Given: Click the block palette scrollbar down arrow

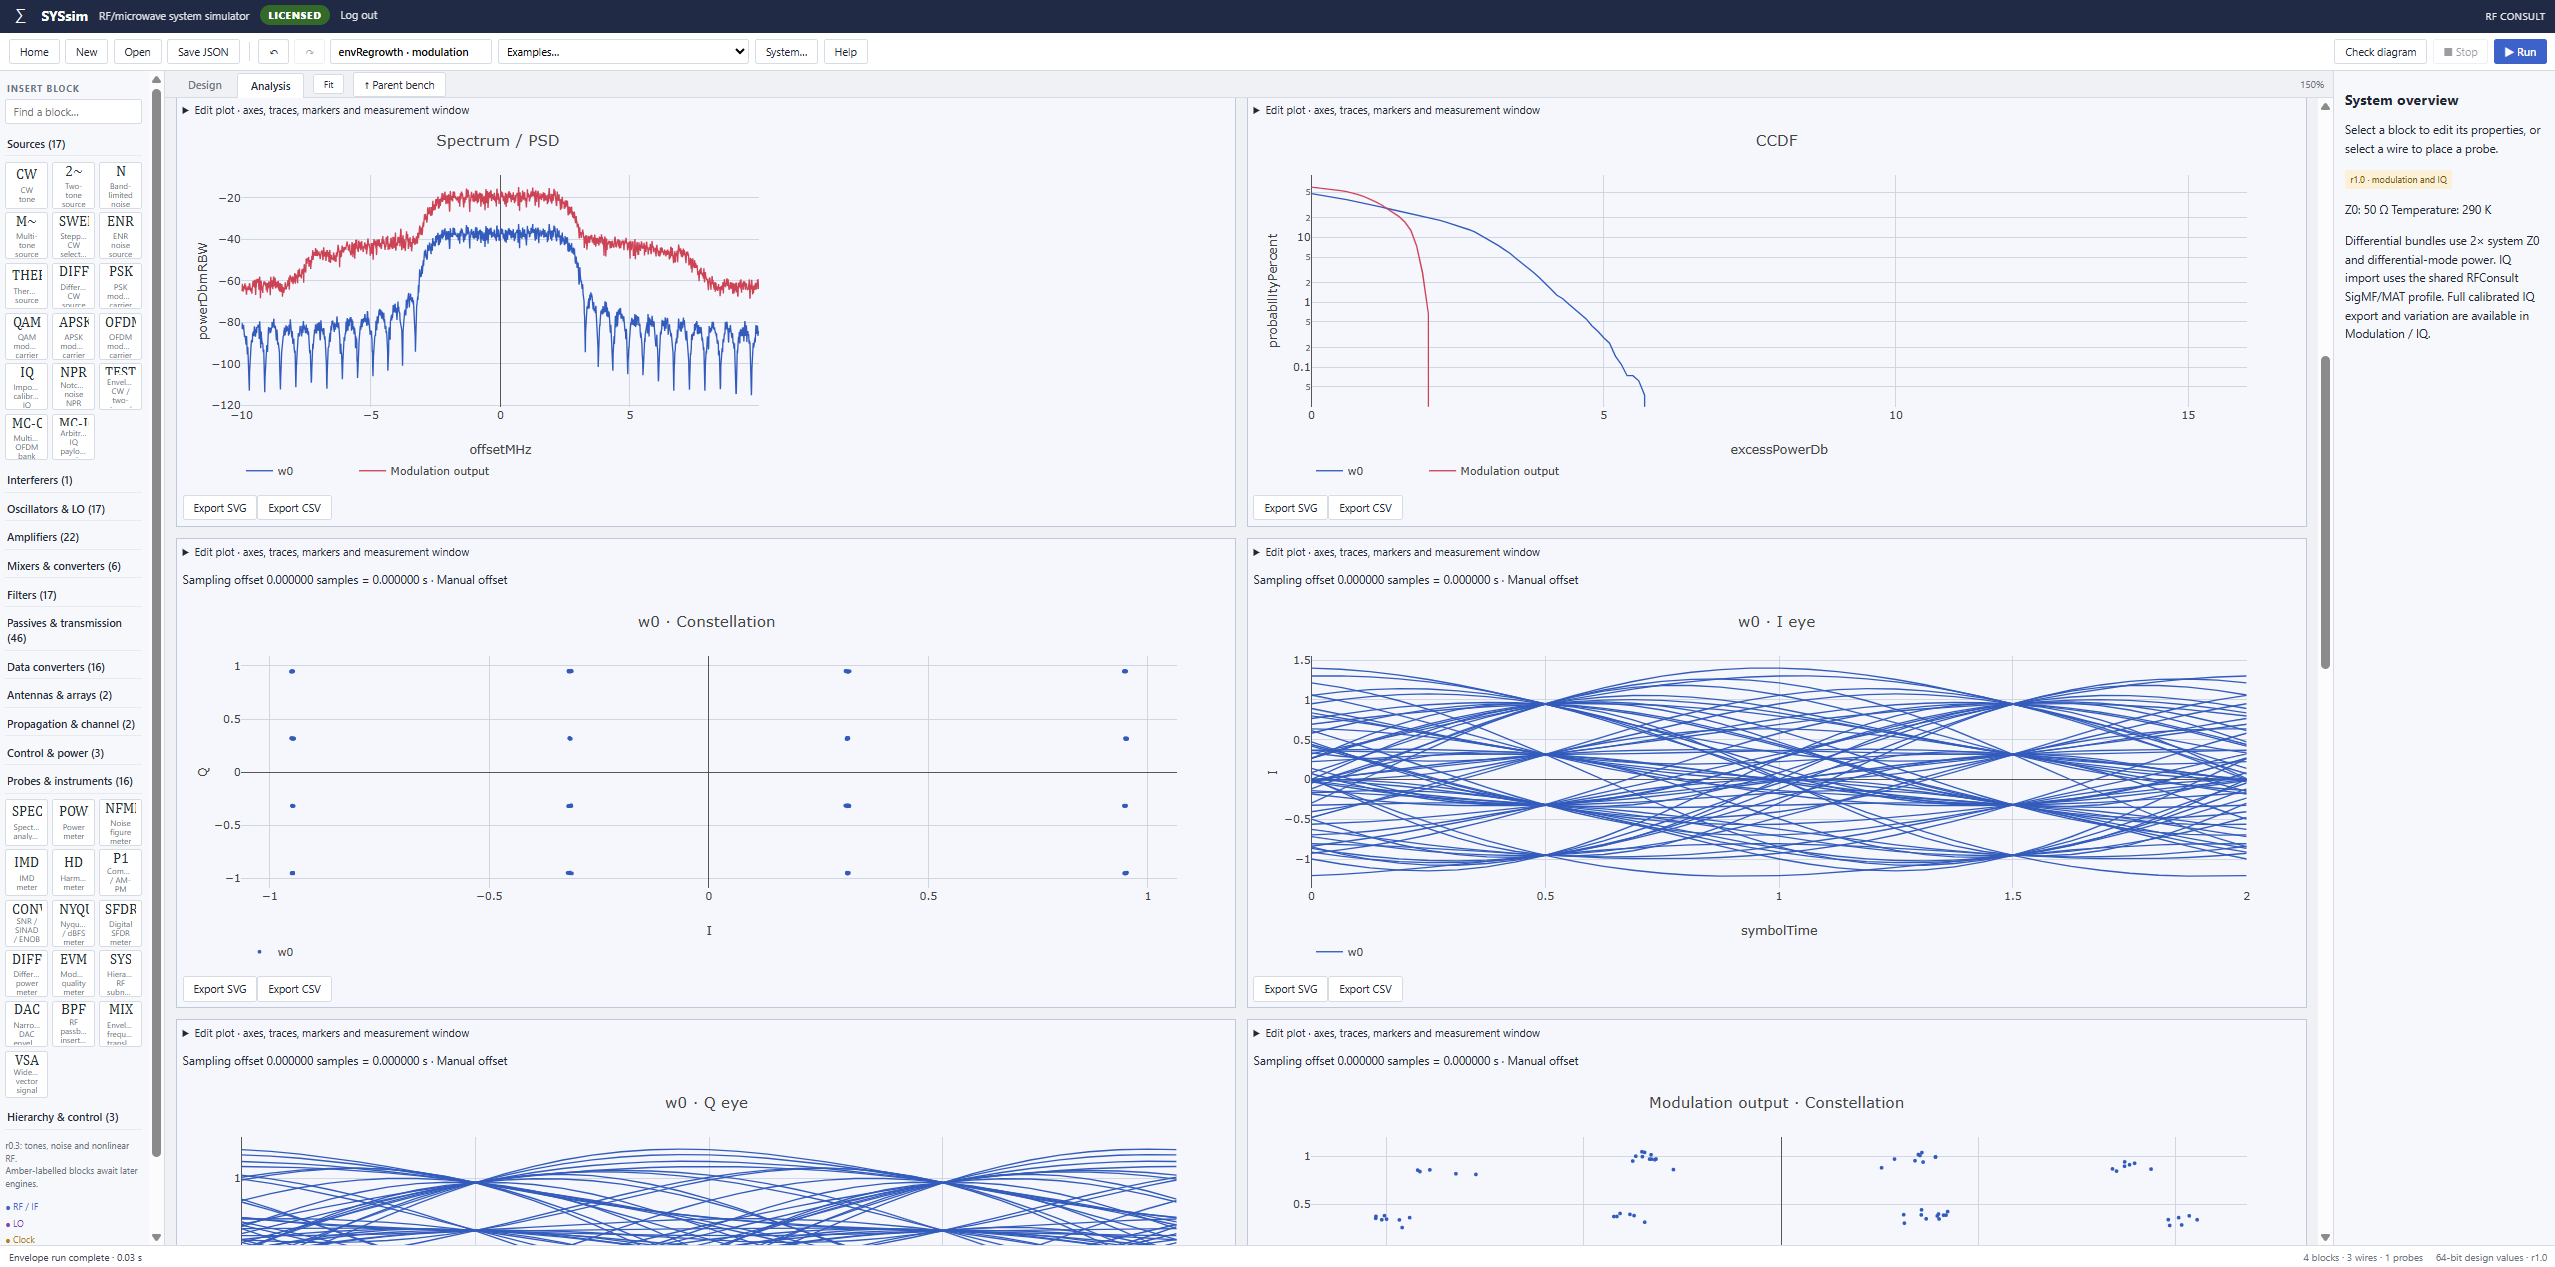Looking at the screenshot, I should tap(156, 1237).
